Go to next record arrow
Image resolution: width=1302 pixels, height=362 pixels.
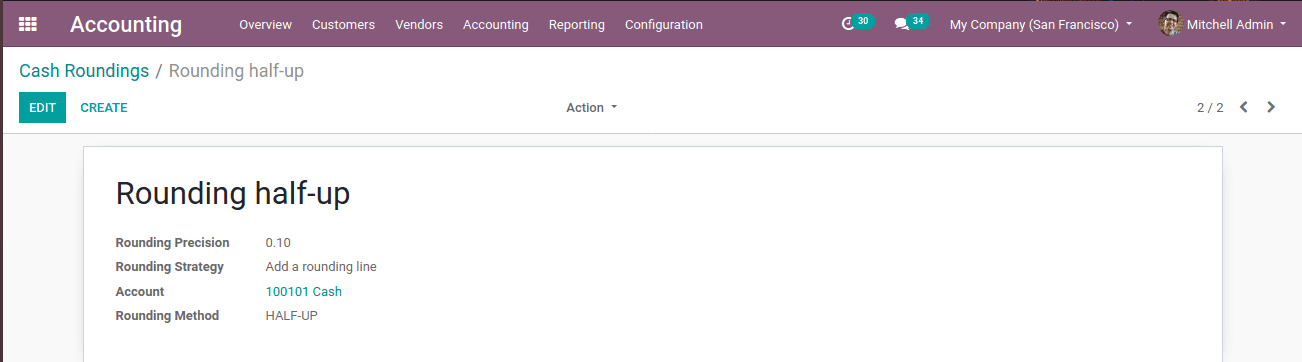pyautogui.click(x=1271, y=107)
